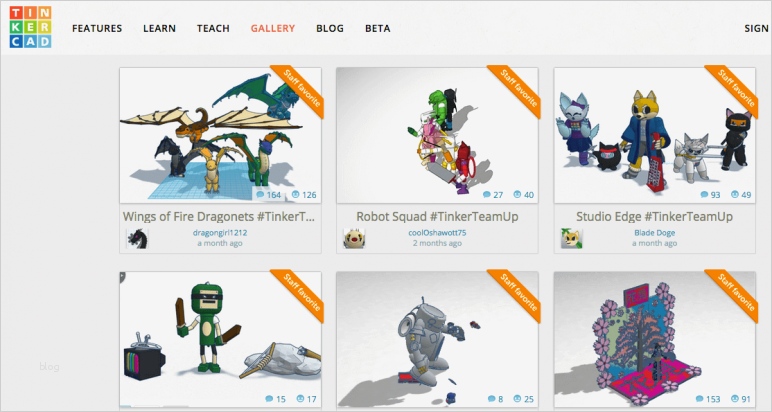Click Blade Doge's profile avatar icon

(572, 238)
